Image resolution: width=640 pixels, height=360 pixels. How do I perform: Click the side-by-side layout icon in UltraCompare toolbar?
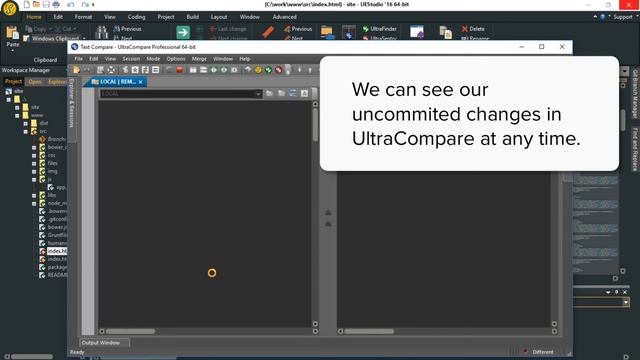(x=193, y=70)
